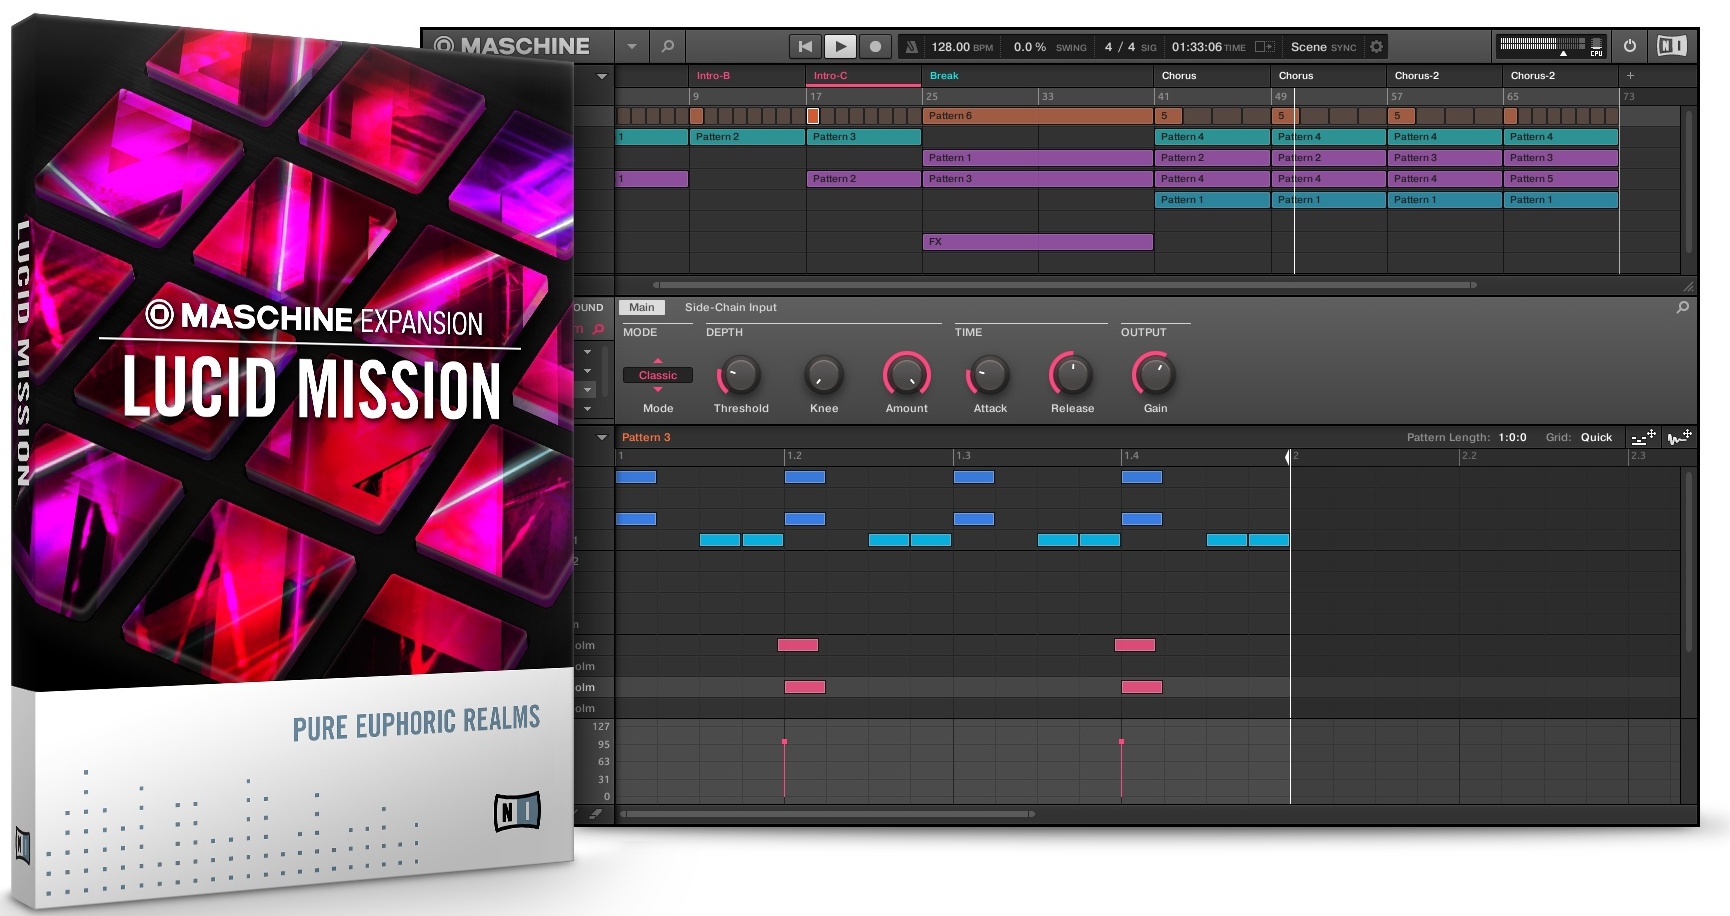The width and height of the screenshot is (1730, 916).
Task: Click the Gain knob
Action: coord(1155,376)
